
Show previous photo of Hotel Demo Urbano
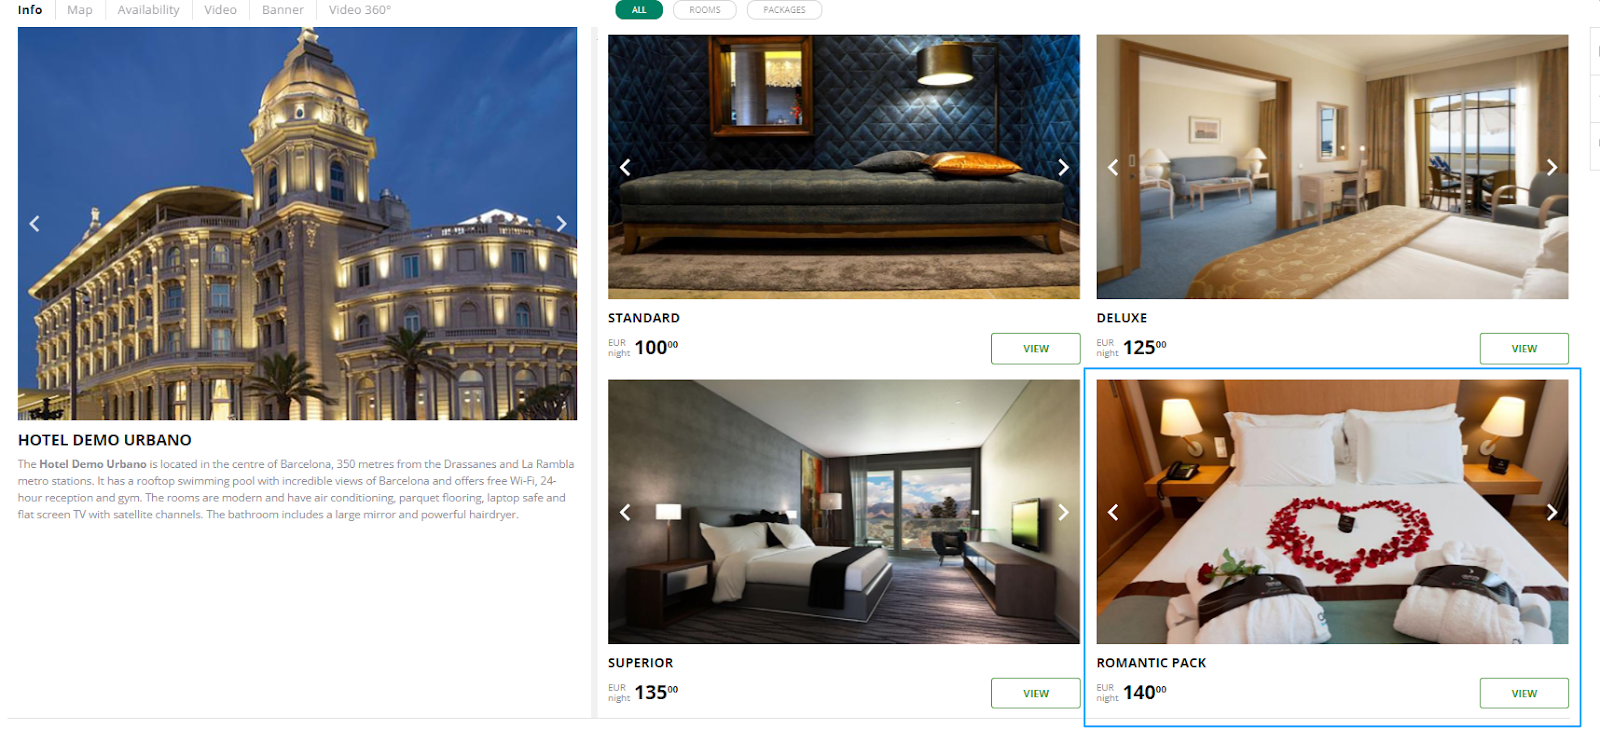click(34, 224)
